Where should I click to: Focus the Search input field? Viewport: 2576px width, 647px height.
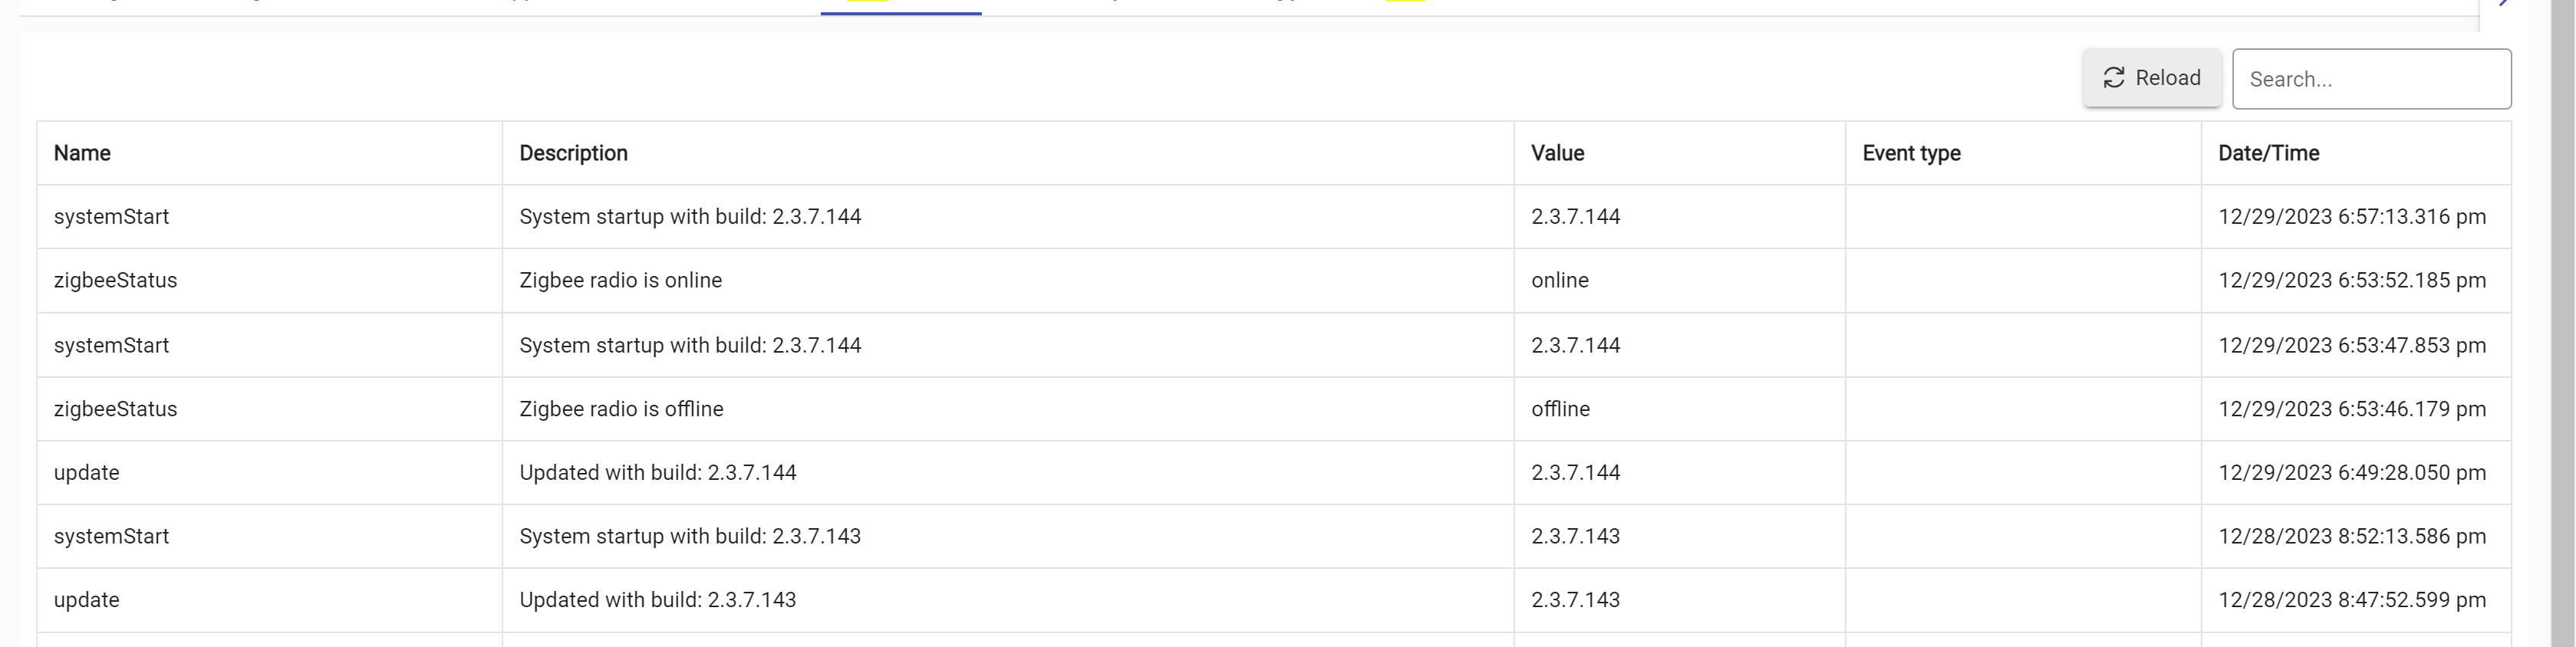[x=2370, y=79]
